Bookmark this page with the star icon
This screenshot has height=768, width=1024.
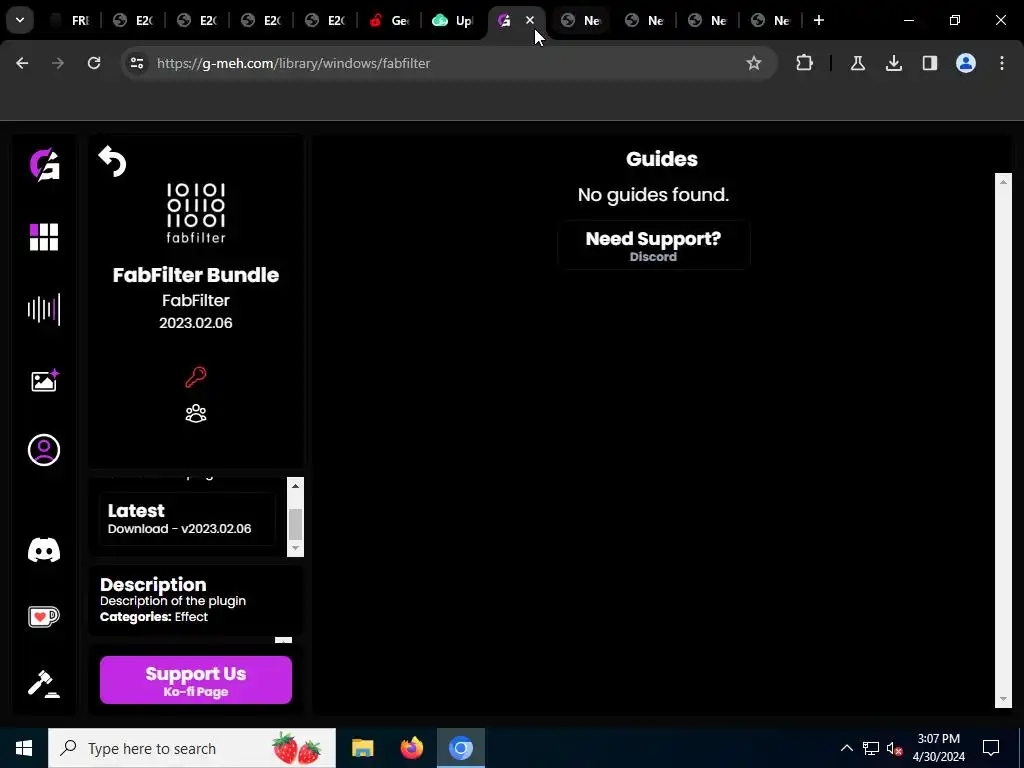[x=754, y=63]
